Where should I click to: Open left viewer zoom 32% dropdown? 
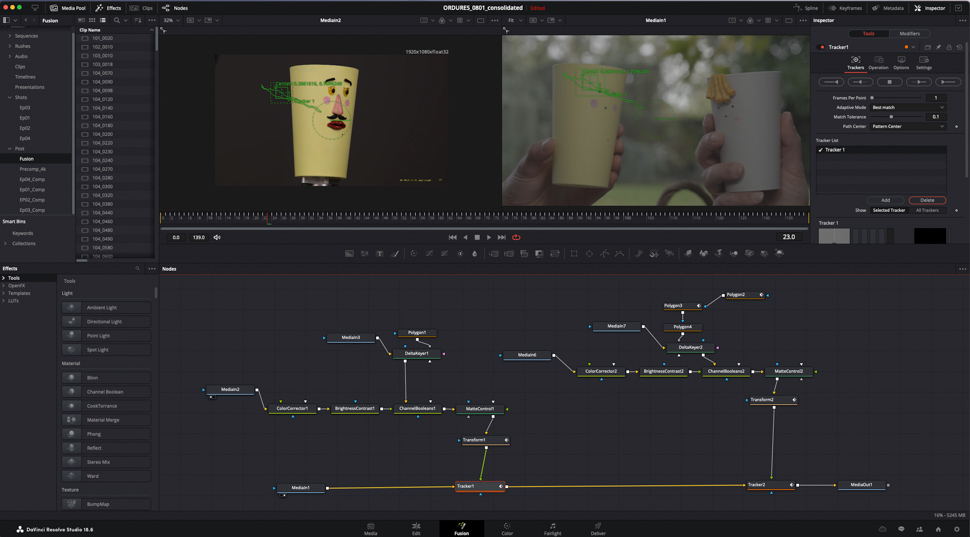[172, 20]
